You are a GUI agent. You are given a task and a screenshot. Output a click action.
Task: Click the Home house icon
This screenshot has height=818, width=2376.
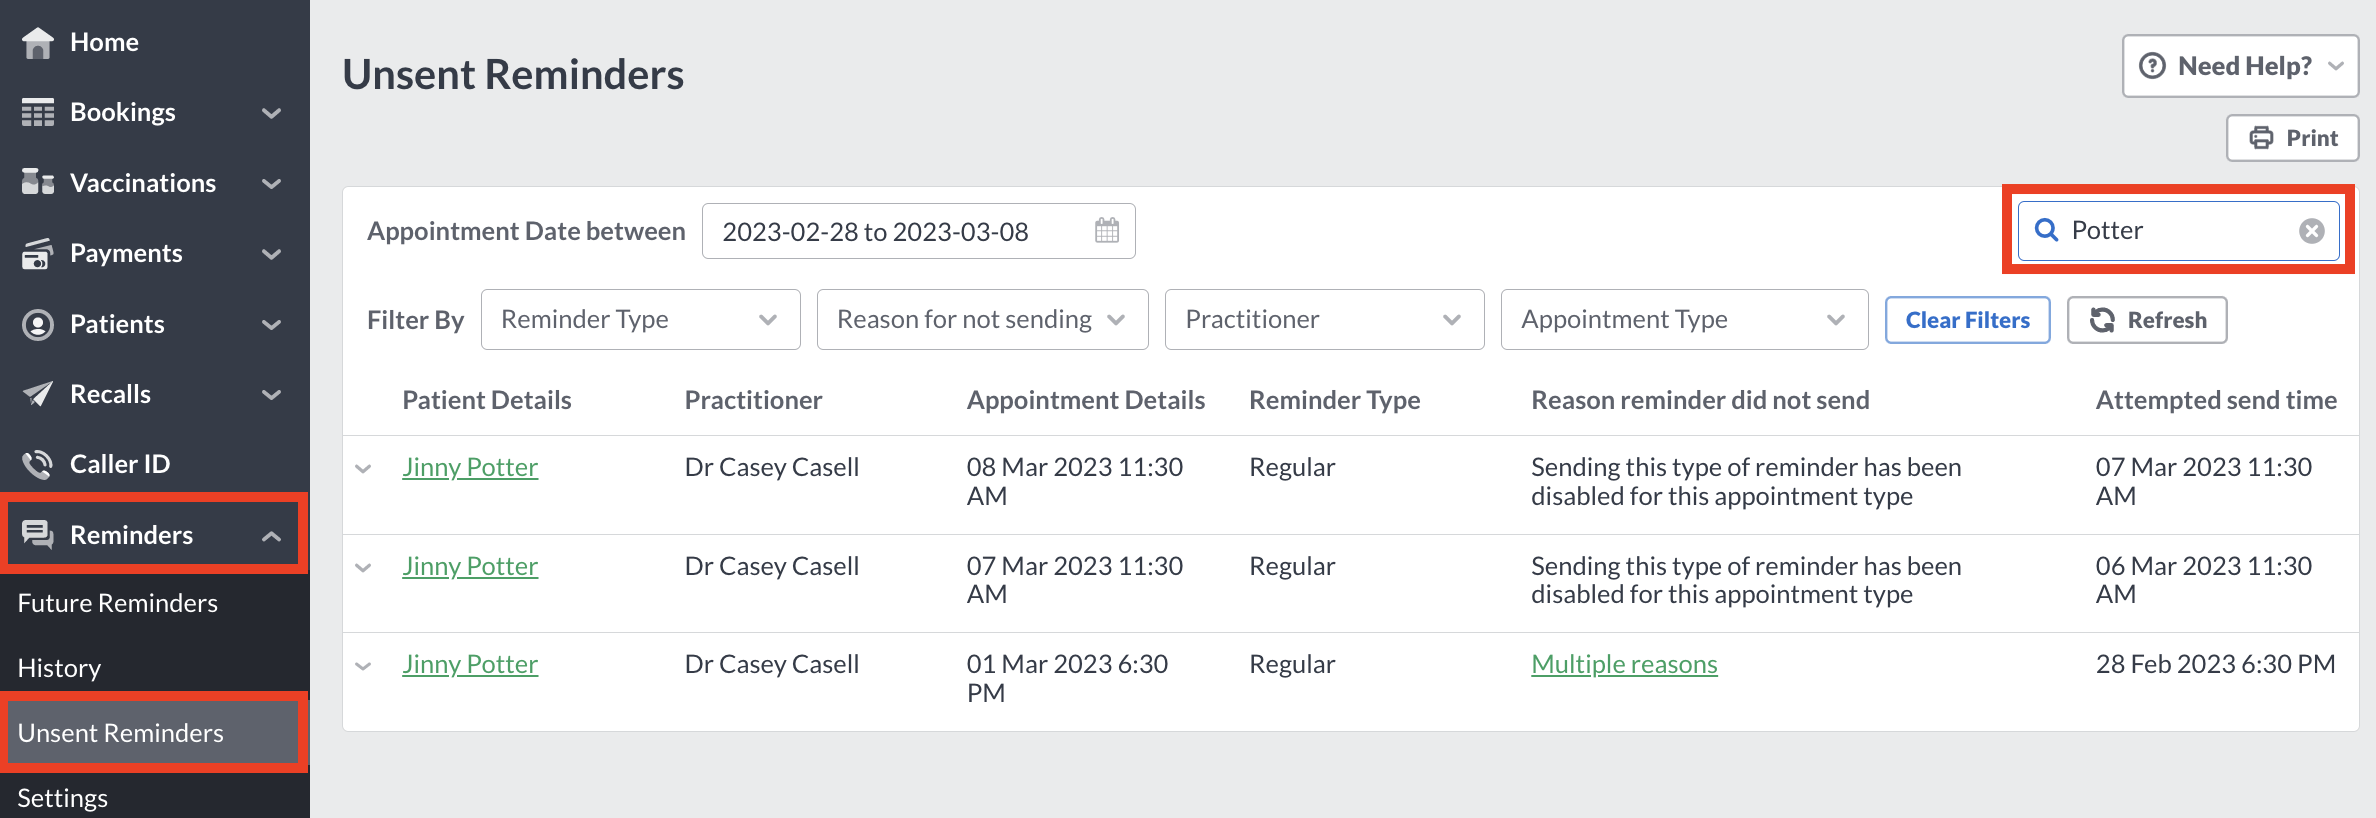tap(38, 42)
